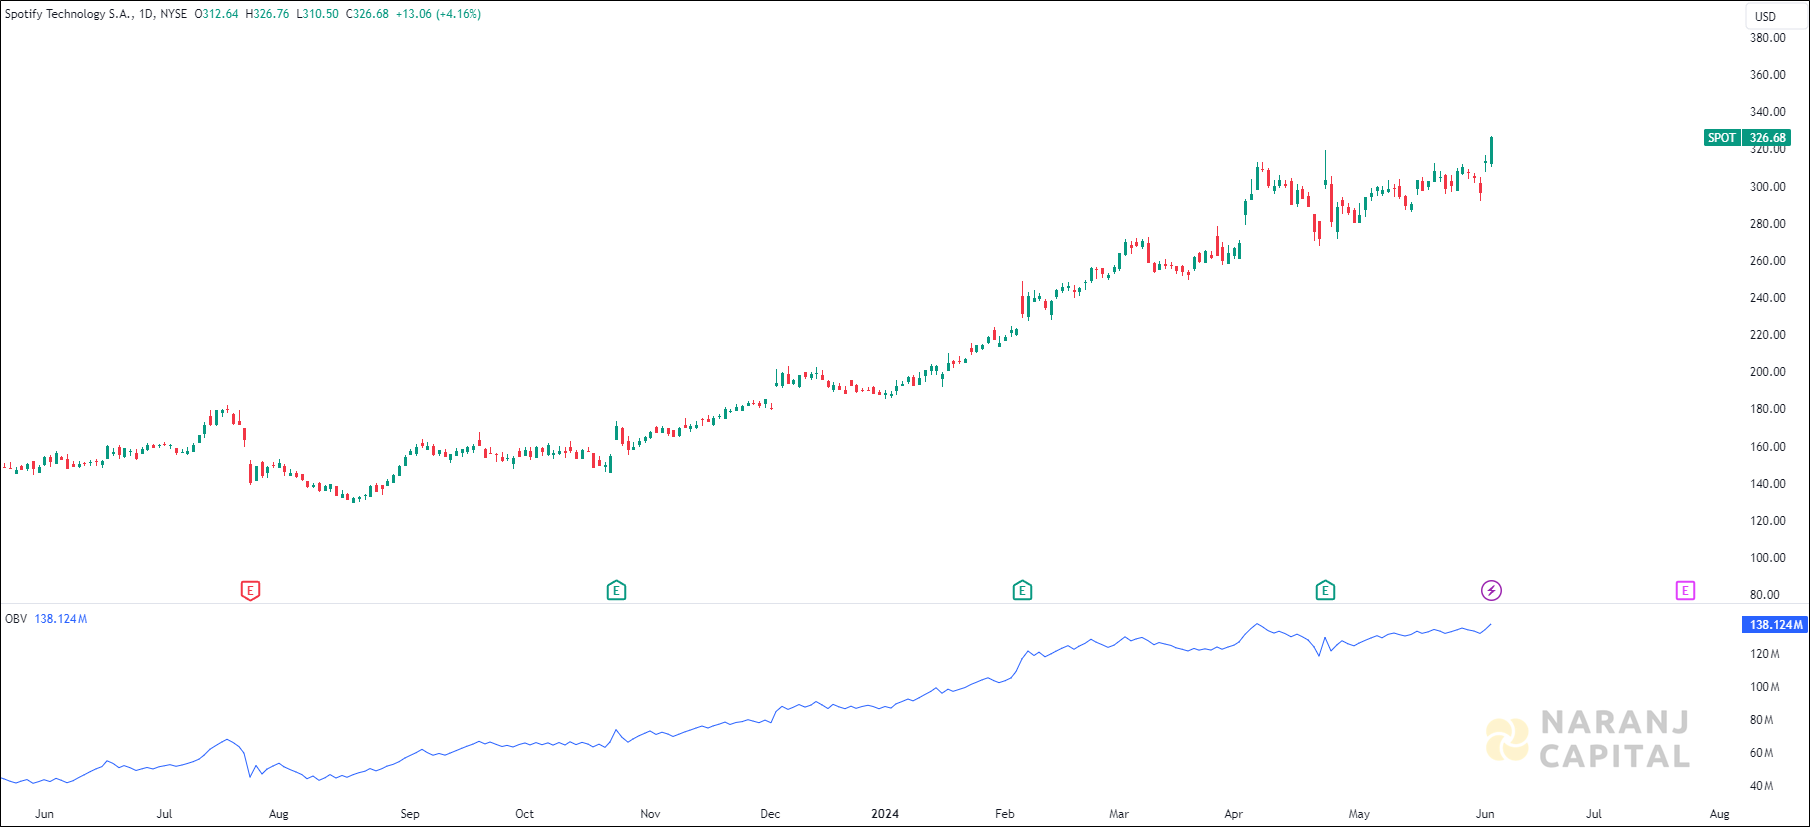
Task: Click the Feb label on time axis
Action: pyautogui.click(x=1005, y=814)
